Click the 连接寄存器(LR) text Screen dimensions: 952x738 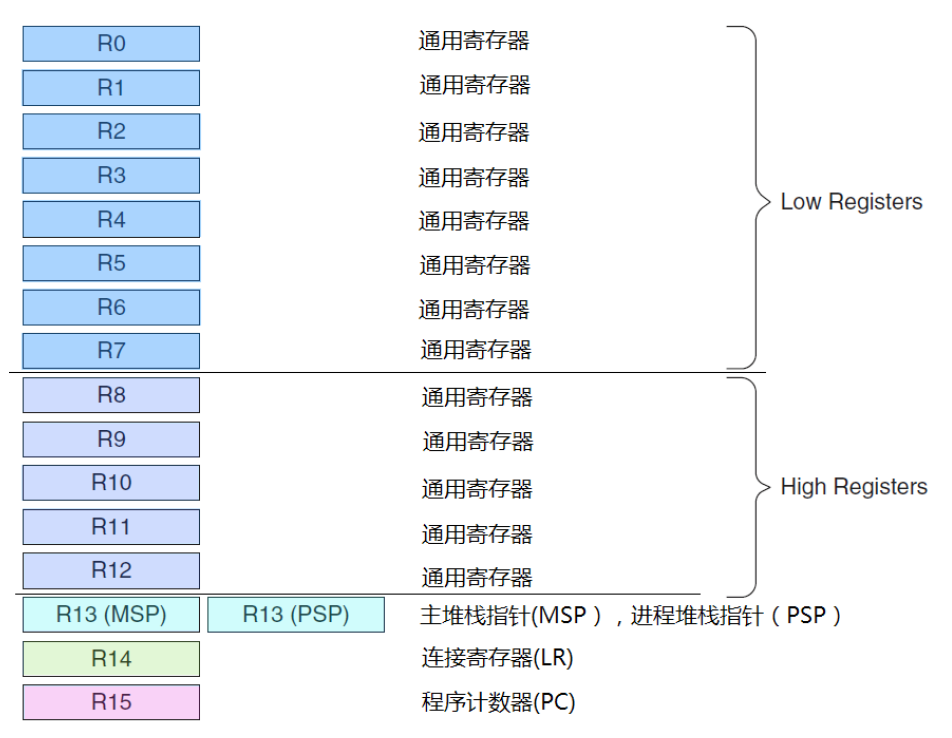click(x=497, y=658)
